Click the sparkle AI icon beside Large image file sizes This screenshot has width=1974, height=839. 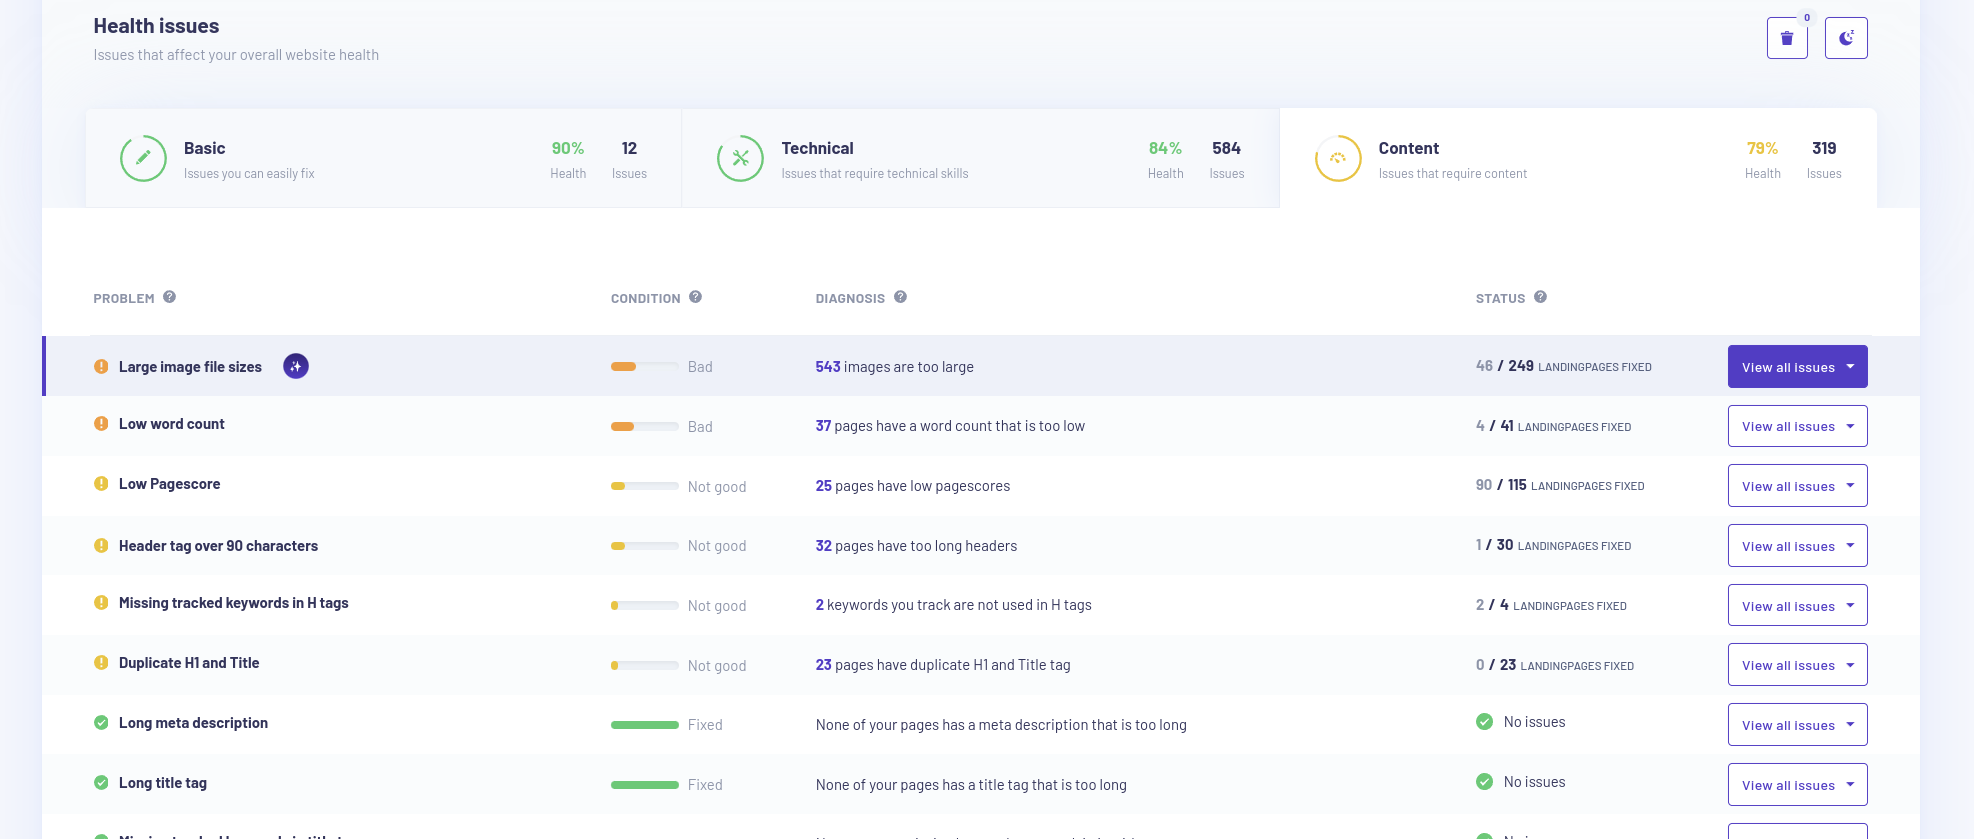pos(296,367)
